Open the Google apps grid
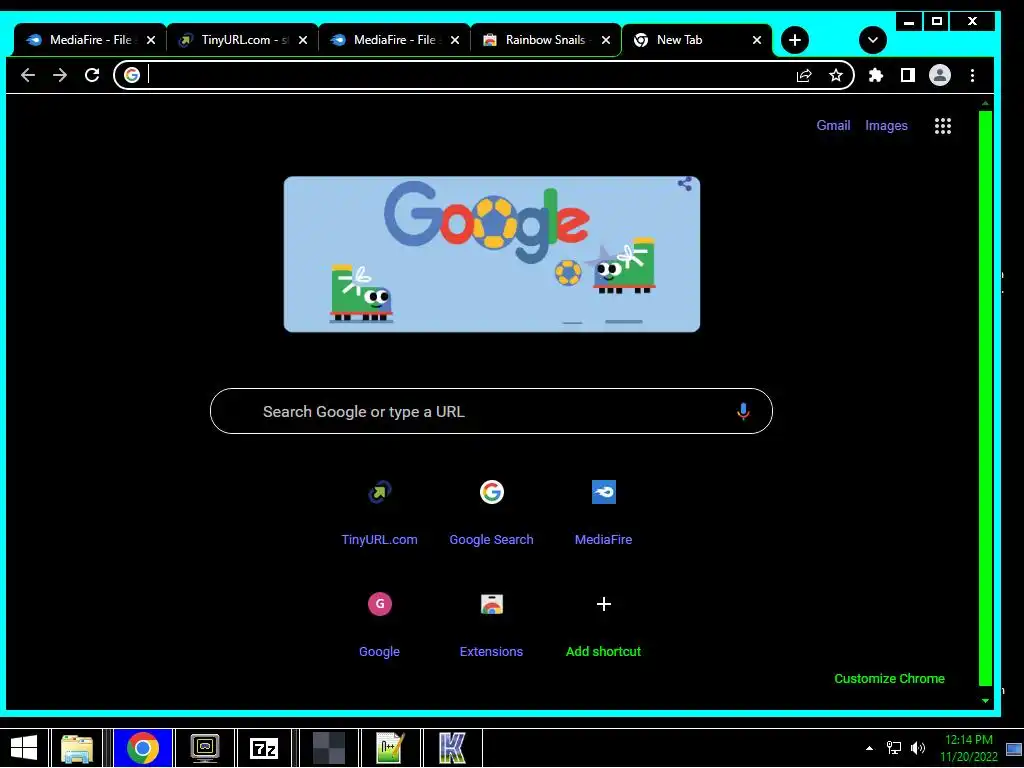The image size is (1024, 768). pyautogui.click(x=942, y=125)
